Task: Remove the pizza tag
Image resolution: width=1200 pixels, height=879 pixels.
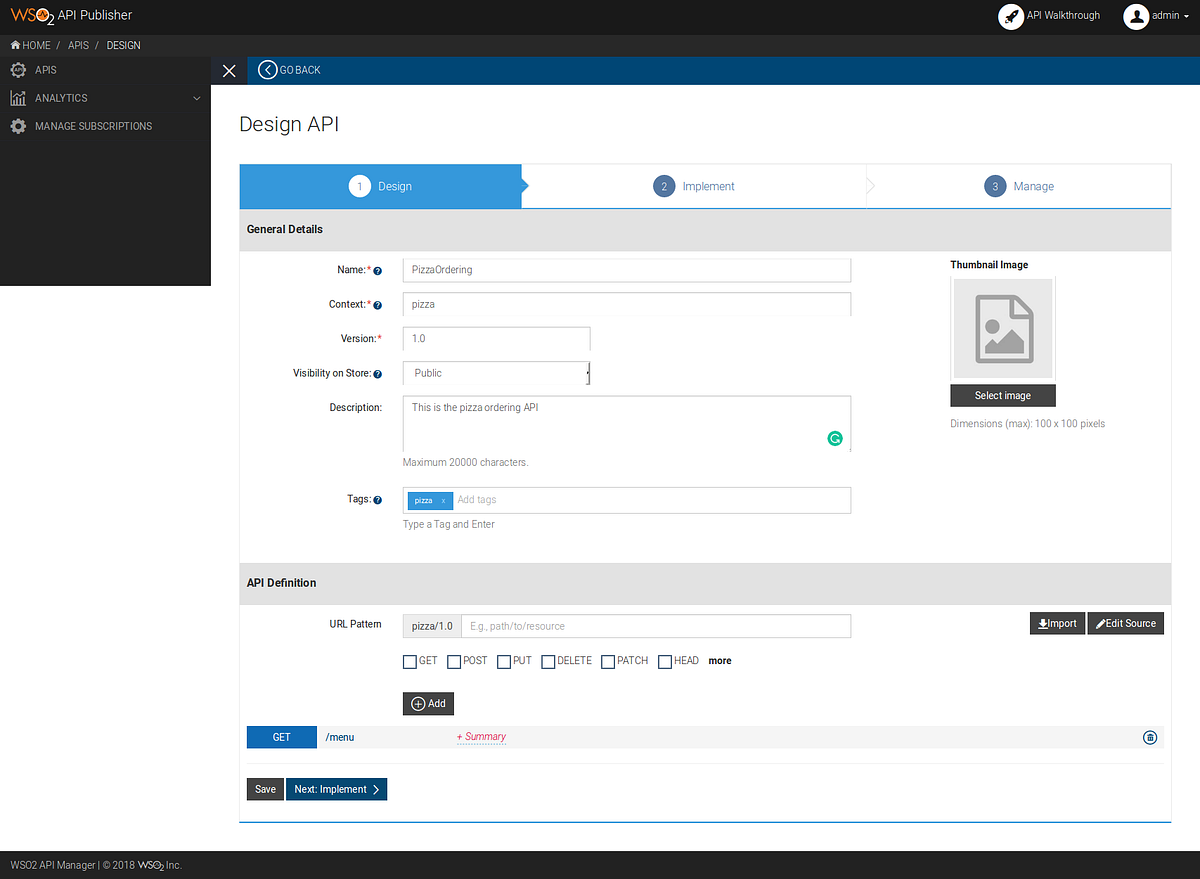Action: tap(445, 500)
